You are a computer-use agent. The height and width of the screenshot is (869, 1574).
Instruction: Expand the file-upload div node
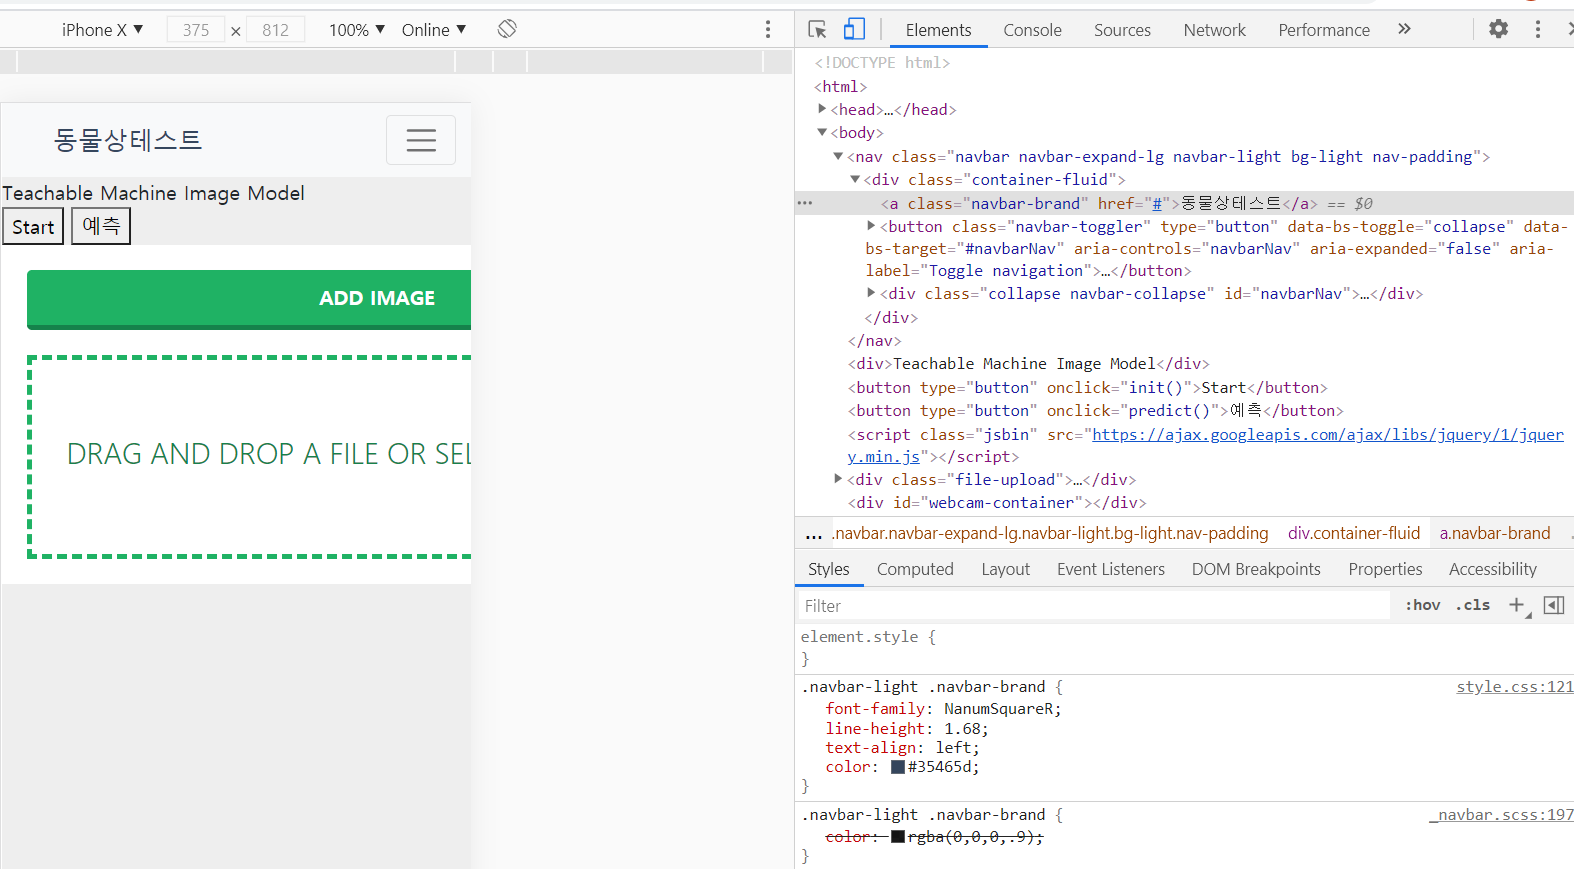[838, 479]
